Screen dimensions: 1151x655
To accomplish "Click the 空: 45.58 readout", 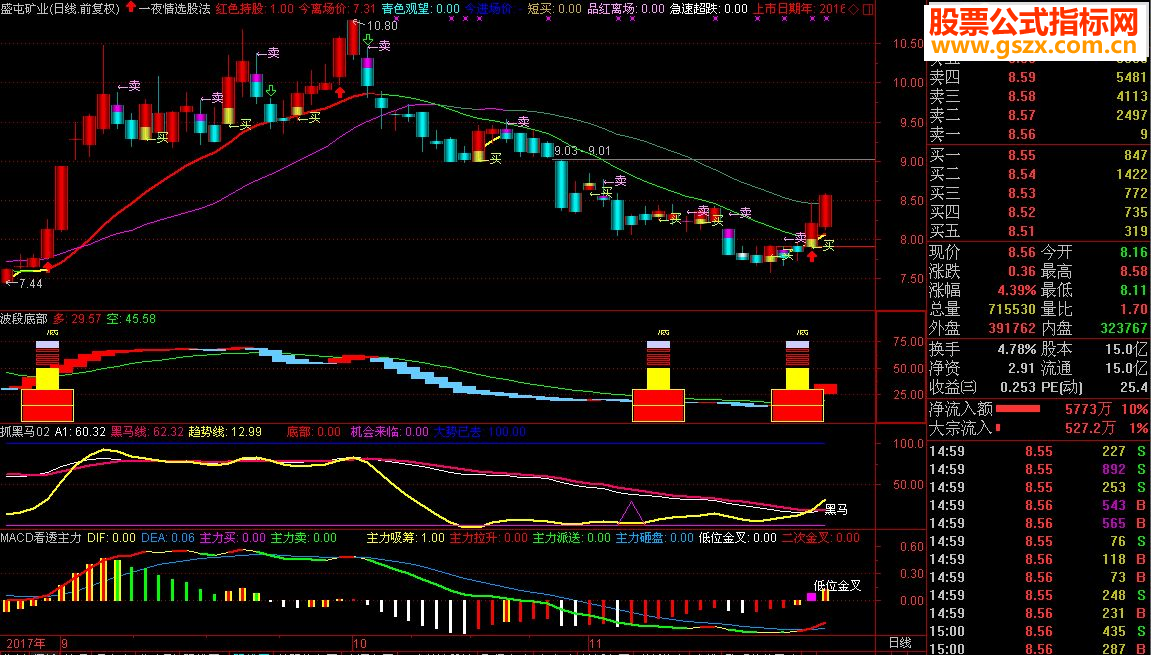I will tap(131, 319).
